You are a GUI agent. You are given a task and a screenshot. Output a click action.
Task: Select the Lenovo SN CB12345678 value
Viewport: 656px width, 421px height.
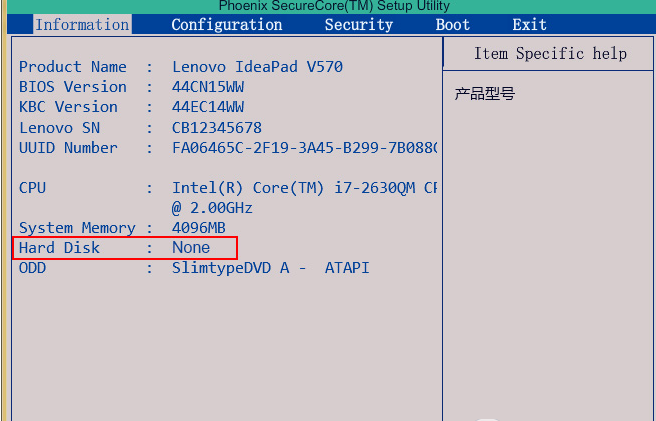217,128
